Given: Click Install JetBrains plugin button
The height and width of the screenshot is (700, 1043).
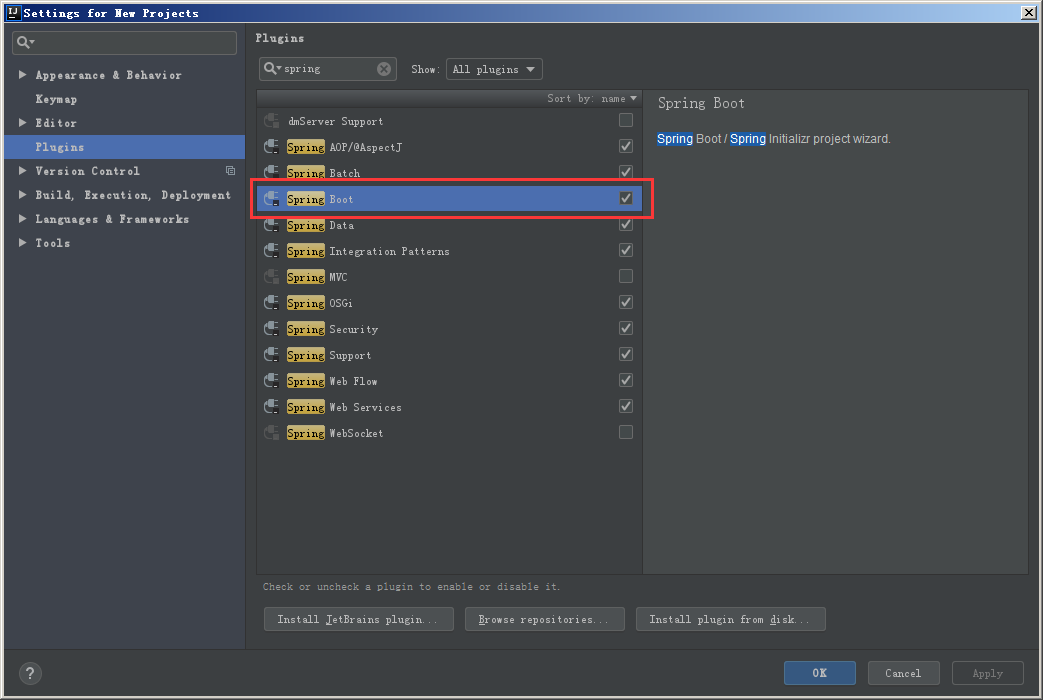Looking at the screenshot, I should pos(359,619).
